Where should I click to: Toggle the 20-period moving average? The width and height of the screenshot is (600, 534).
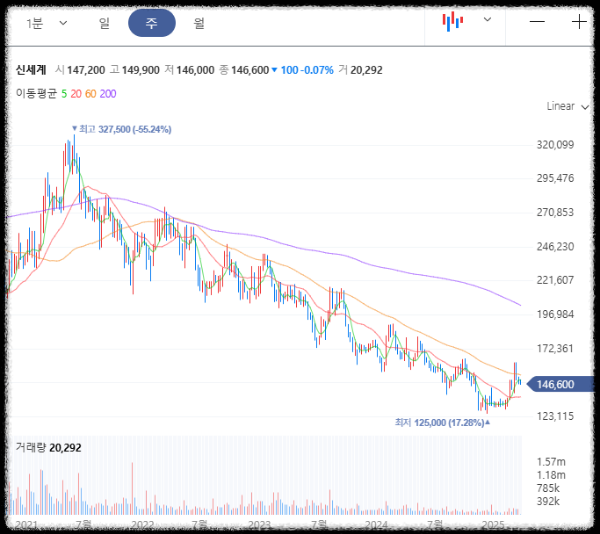tap(76, 94)
